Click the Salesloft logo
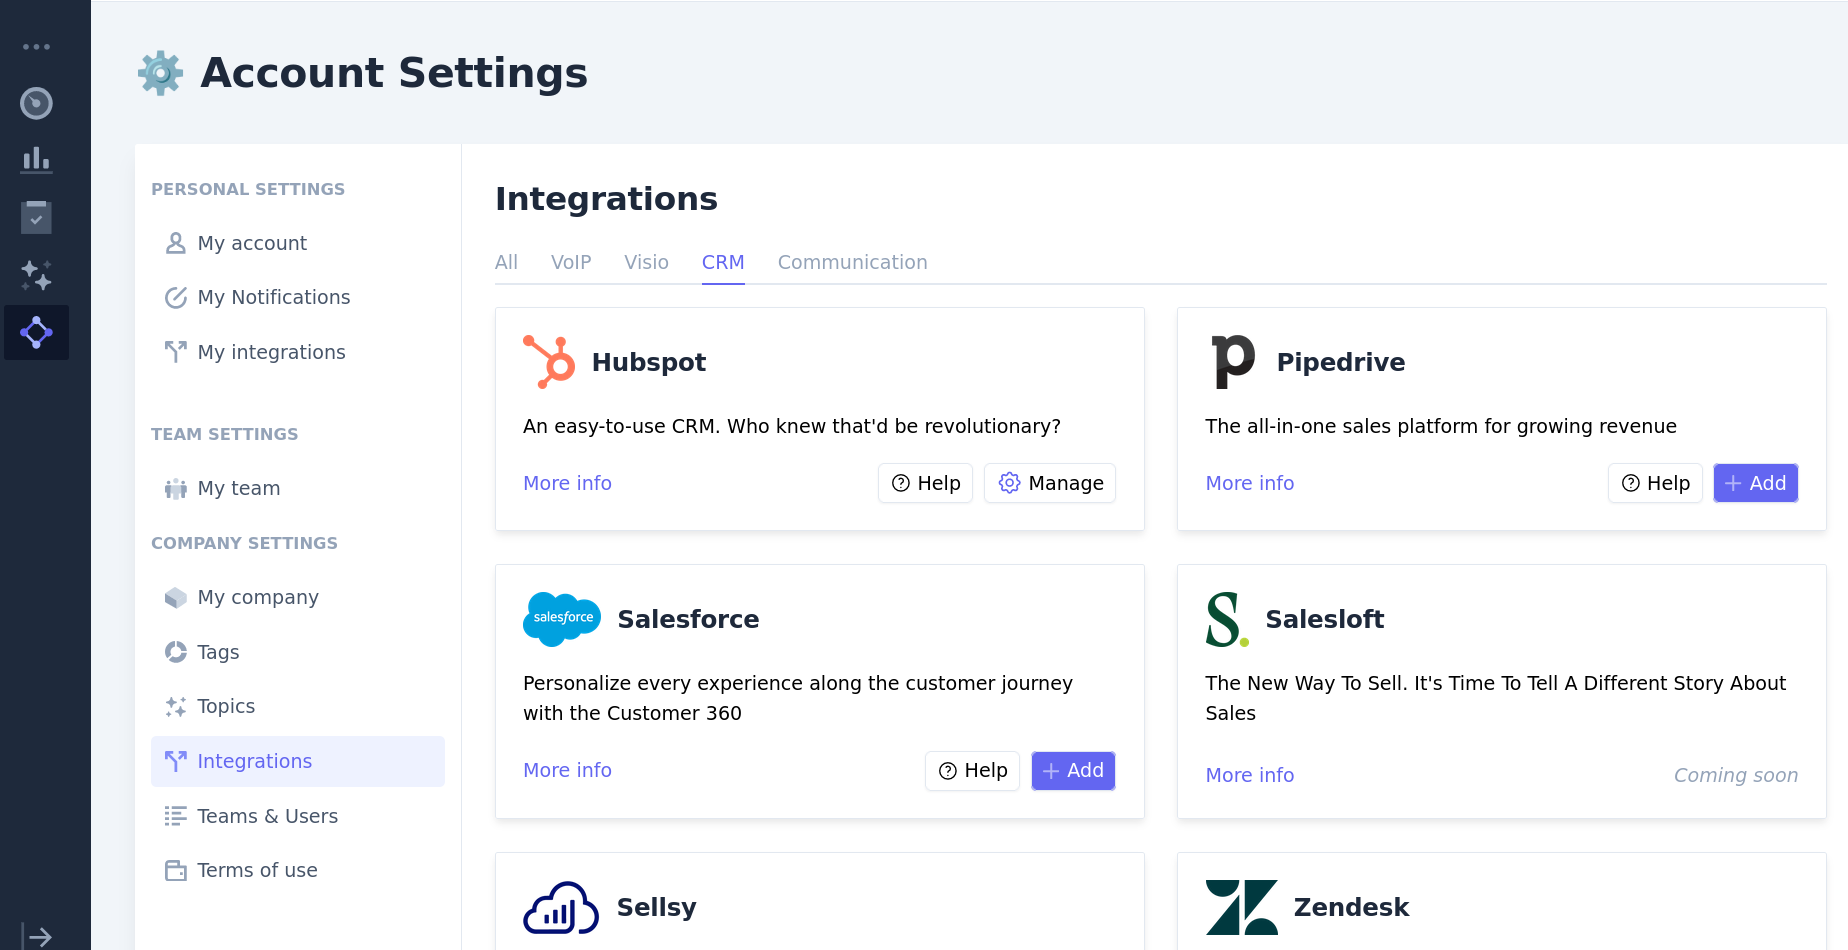 1227,619
